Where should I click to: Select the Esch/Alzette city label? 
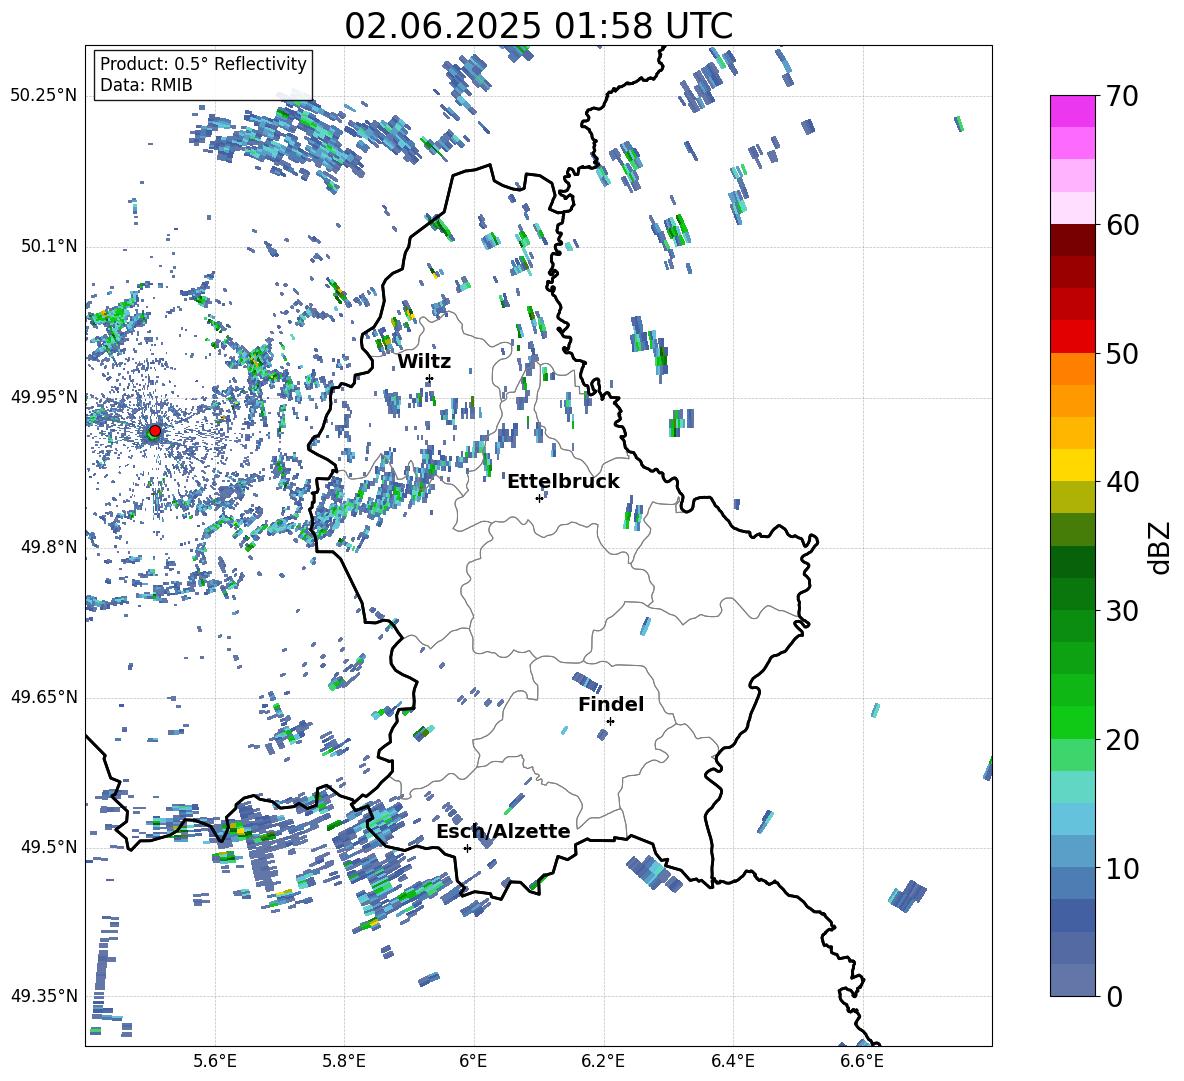click(503, 831)
